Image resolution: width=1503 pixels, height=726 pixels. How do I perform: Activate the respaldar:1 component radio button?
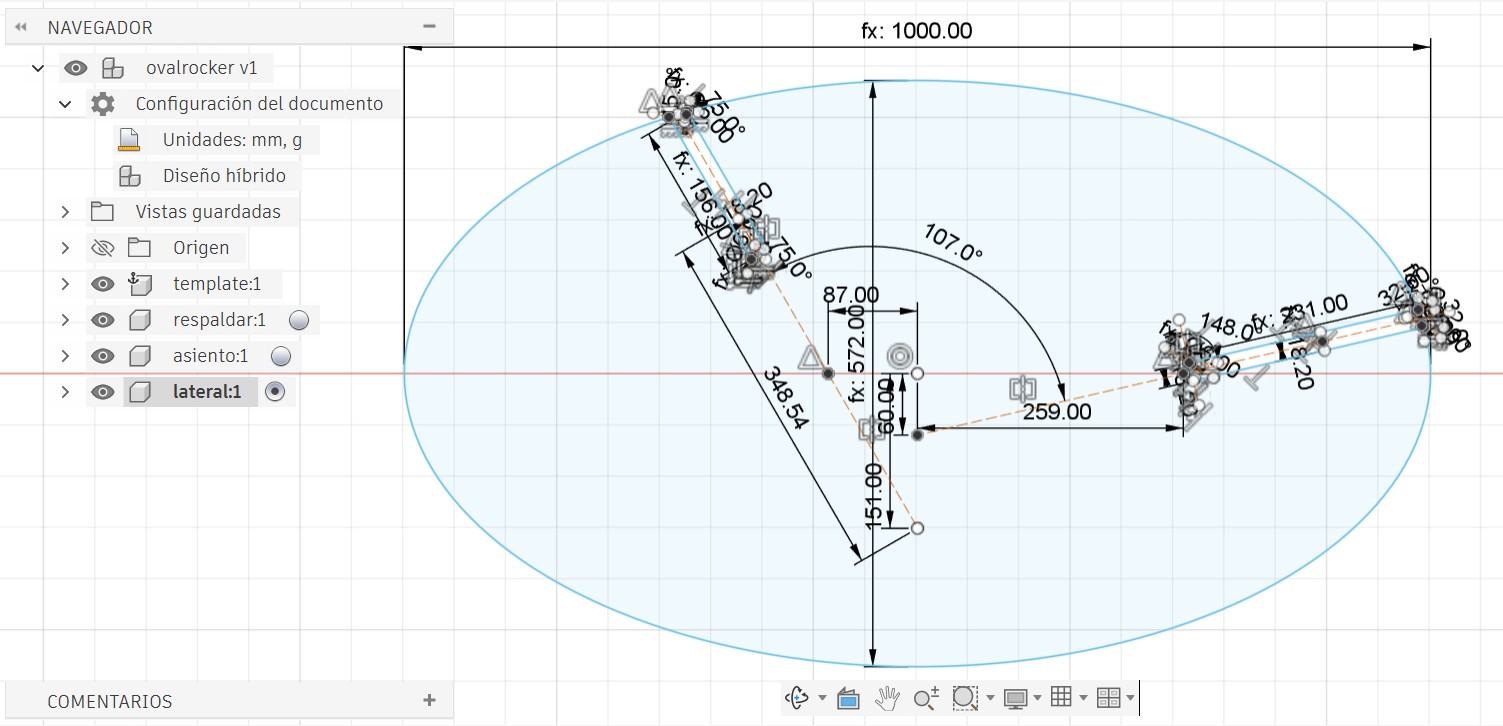pyautogui.click(x=299, y=320)
